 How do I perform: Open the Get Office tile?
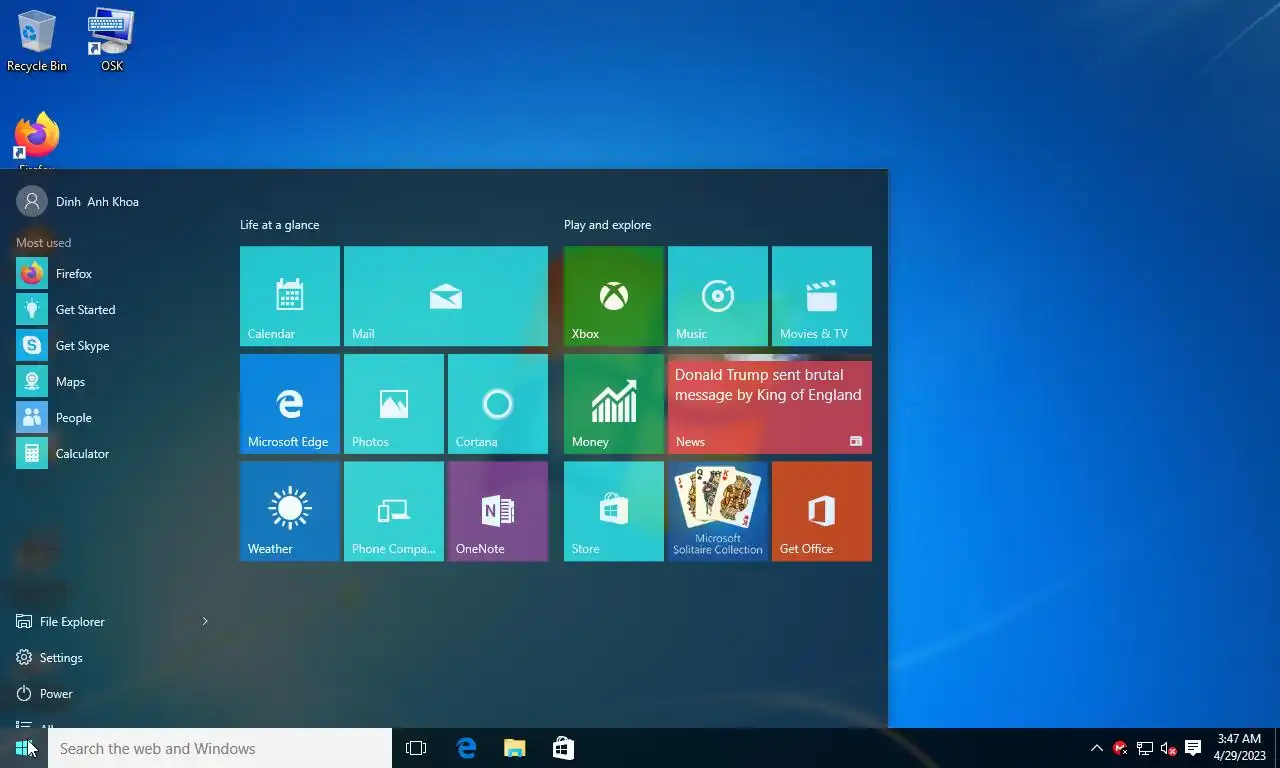click(x=822, y=511)
